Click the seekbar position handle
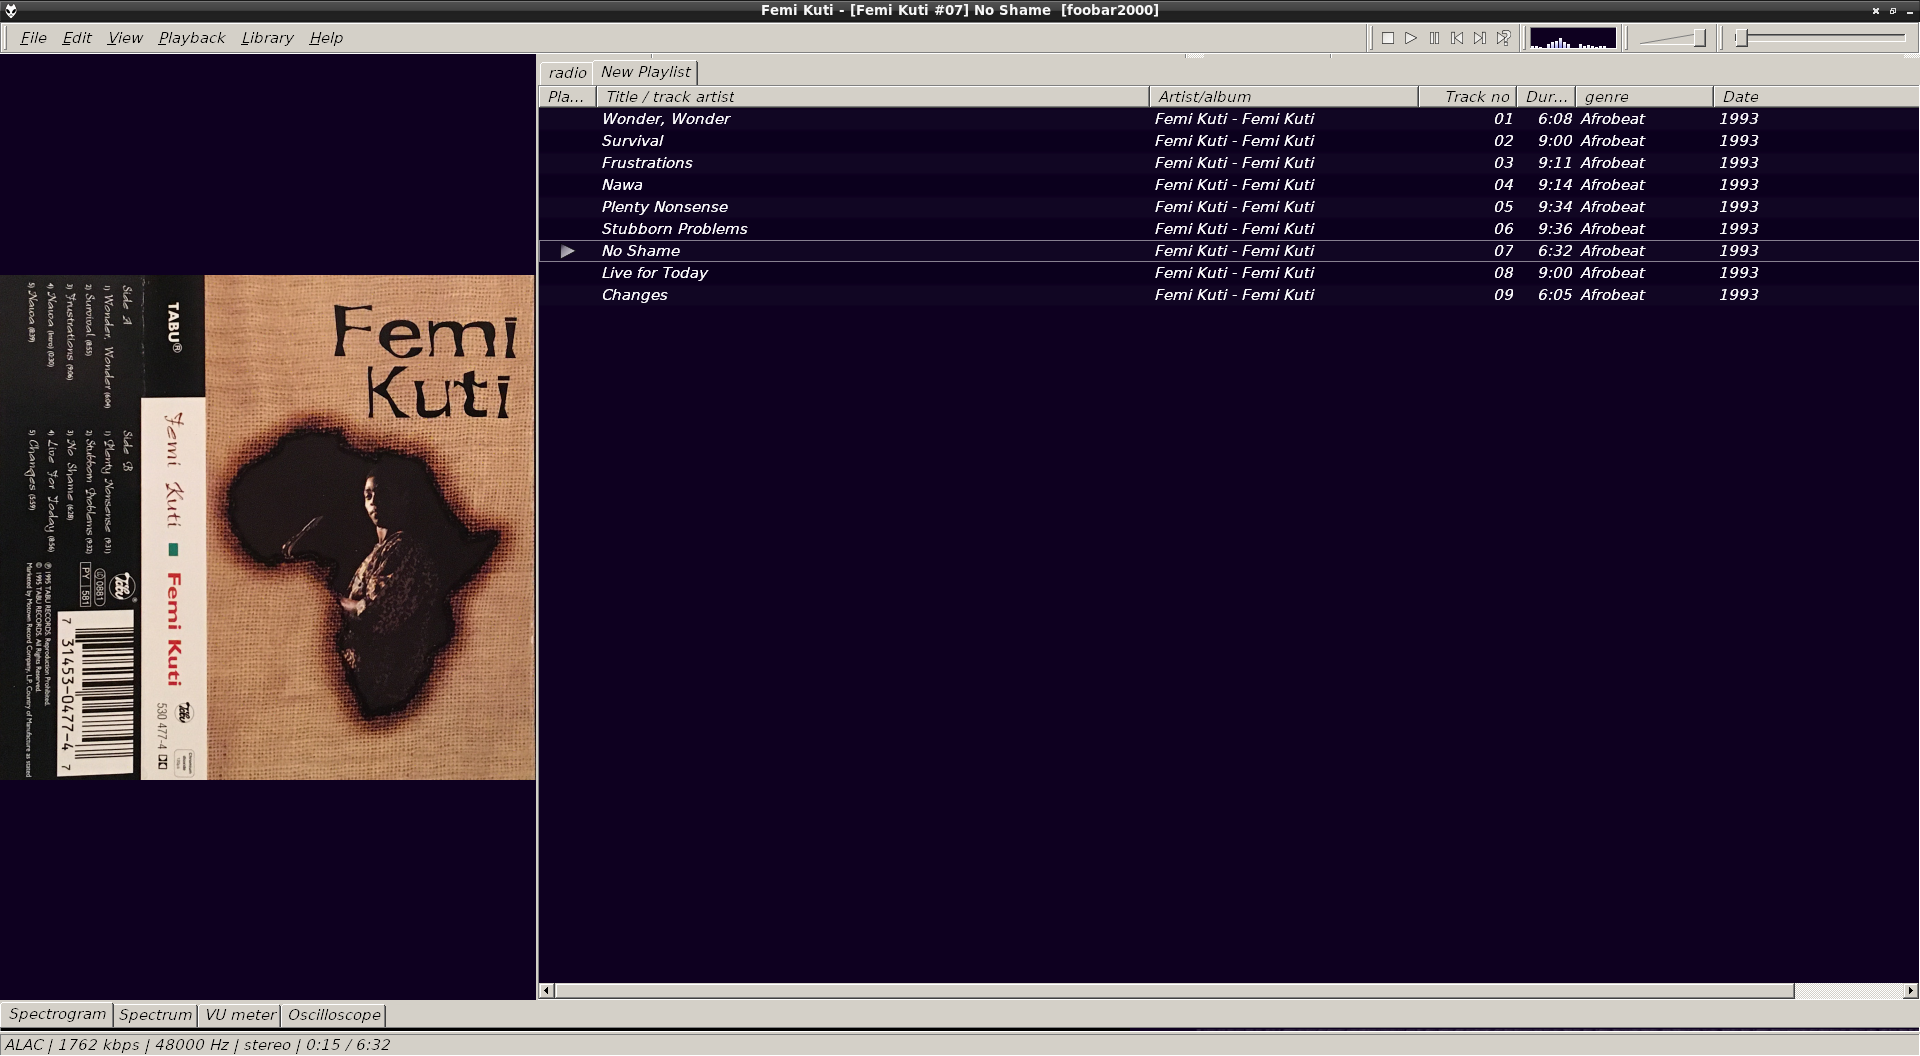This screenshot has width=1920, height=1056. pos(1741,38)
